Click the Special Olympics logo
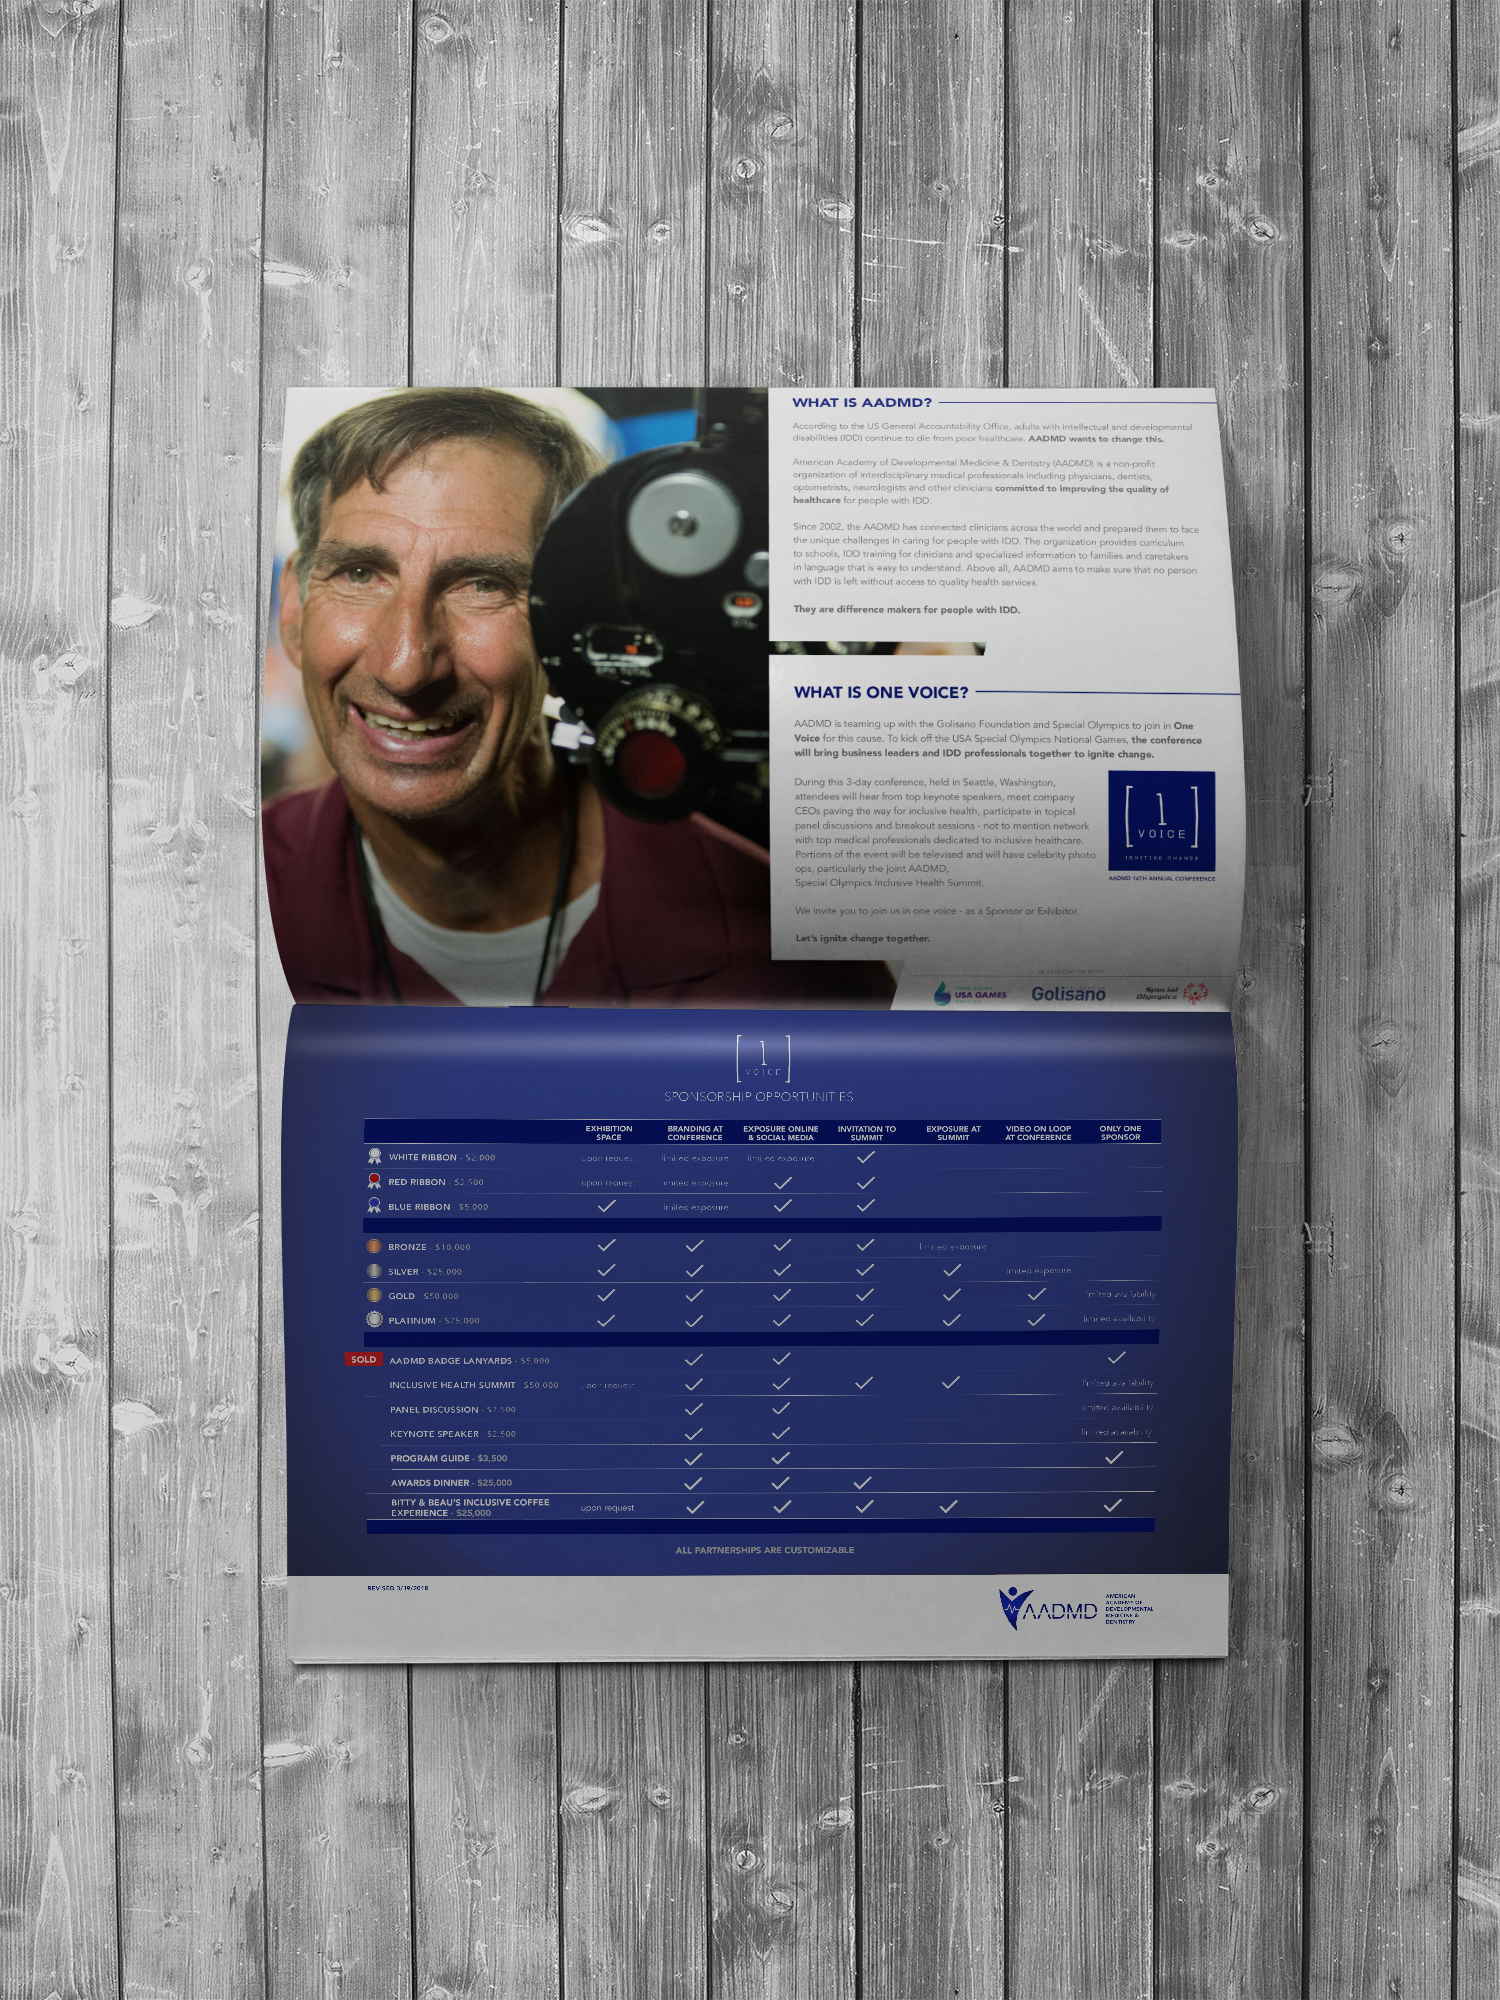 pyautogui.click(x=1172, y=993)
